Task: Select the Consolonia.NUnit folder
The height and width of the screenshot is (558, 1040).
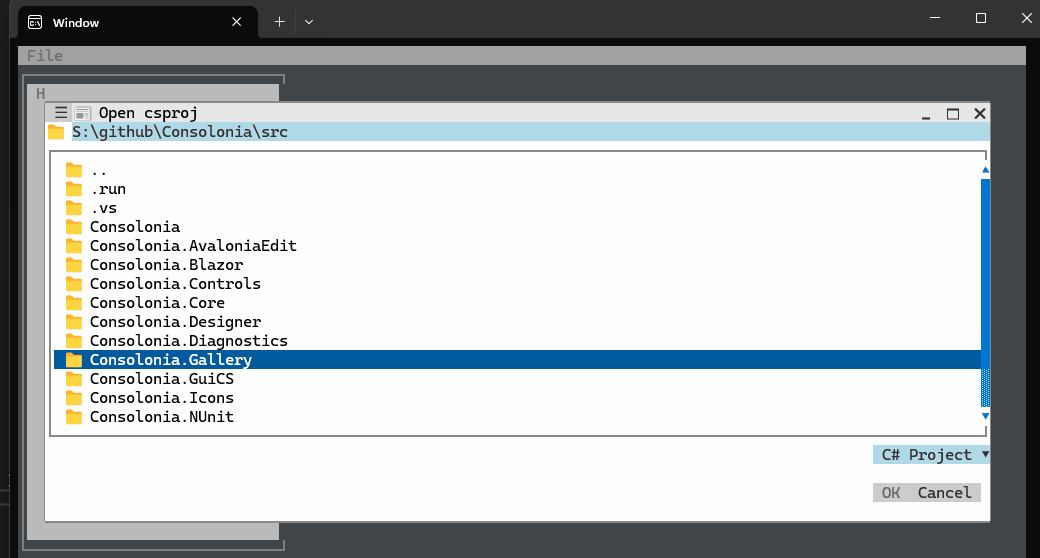Action: click(517, 417)
